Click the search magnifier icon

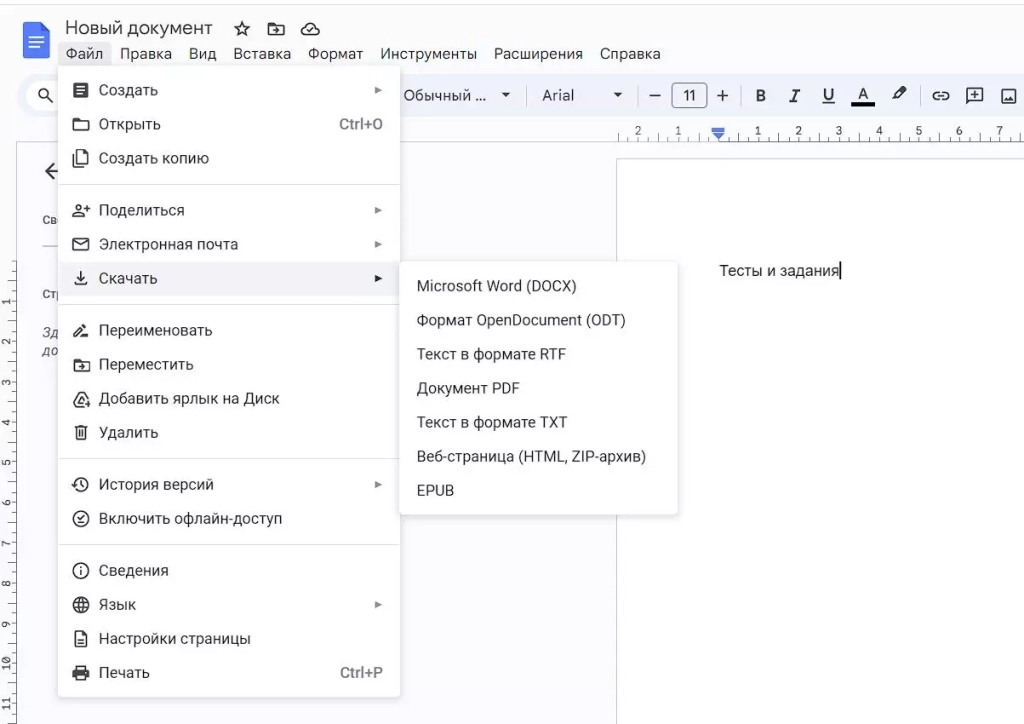[45, 96]
